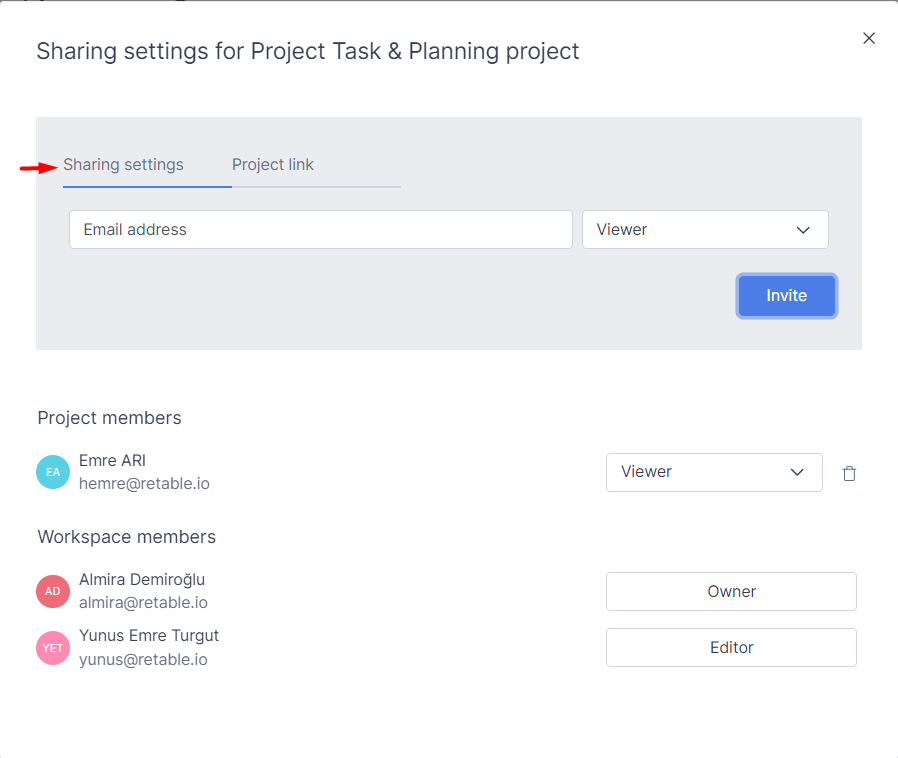Image resolution: width=898 pixels, height=758 pixels.
Task: Open the Project link tab
Action: (x=273, y=165)
